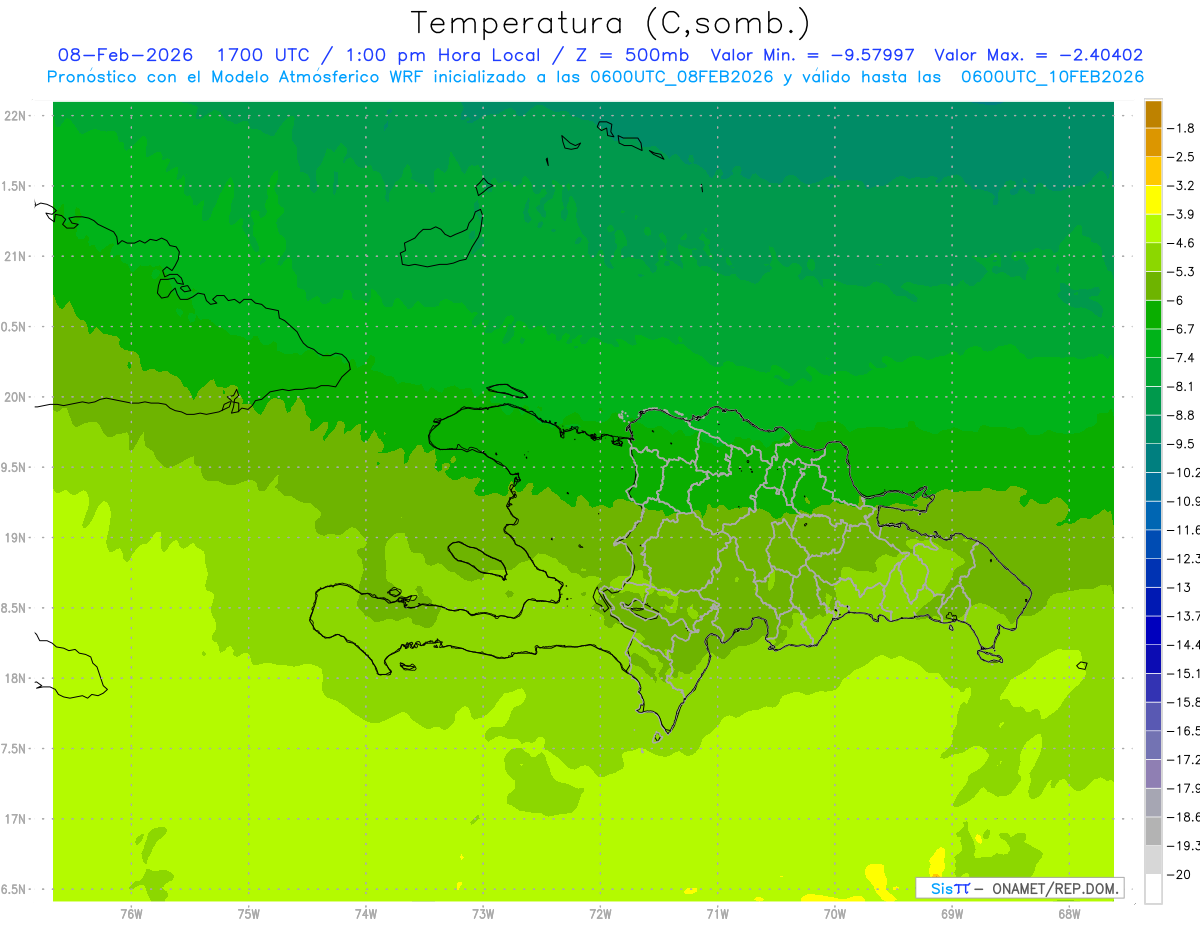Click the 71W longitude axis label
Image resolution: width=1200 pixels, height=927 pixels.
717,914
